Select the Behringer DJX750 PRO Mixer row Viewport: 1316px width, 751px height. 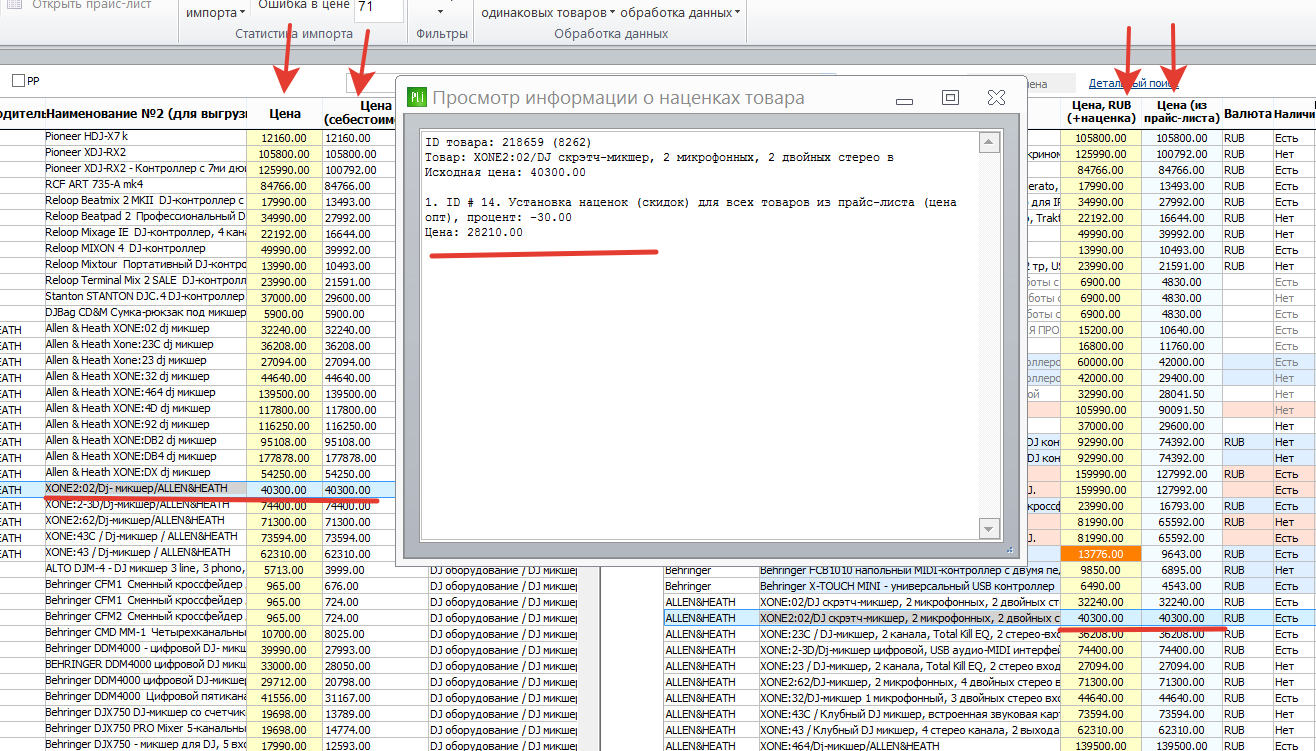(x=145, y=729)
